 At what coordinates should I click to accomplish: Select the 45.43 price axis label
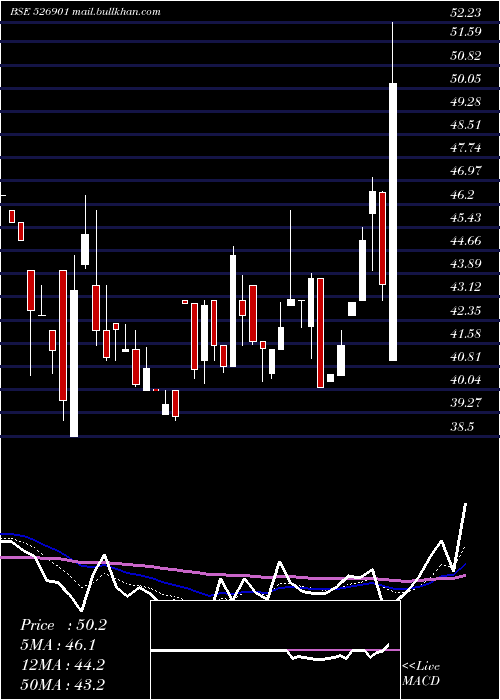466,217
